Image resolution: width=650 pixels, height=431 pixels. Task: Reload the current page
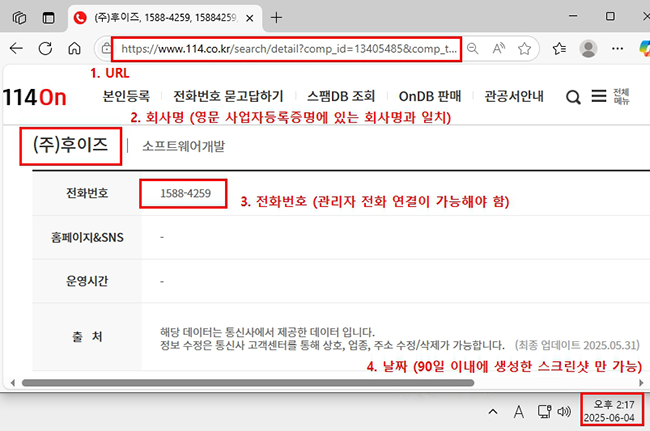(x=45, y=48)
